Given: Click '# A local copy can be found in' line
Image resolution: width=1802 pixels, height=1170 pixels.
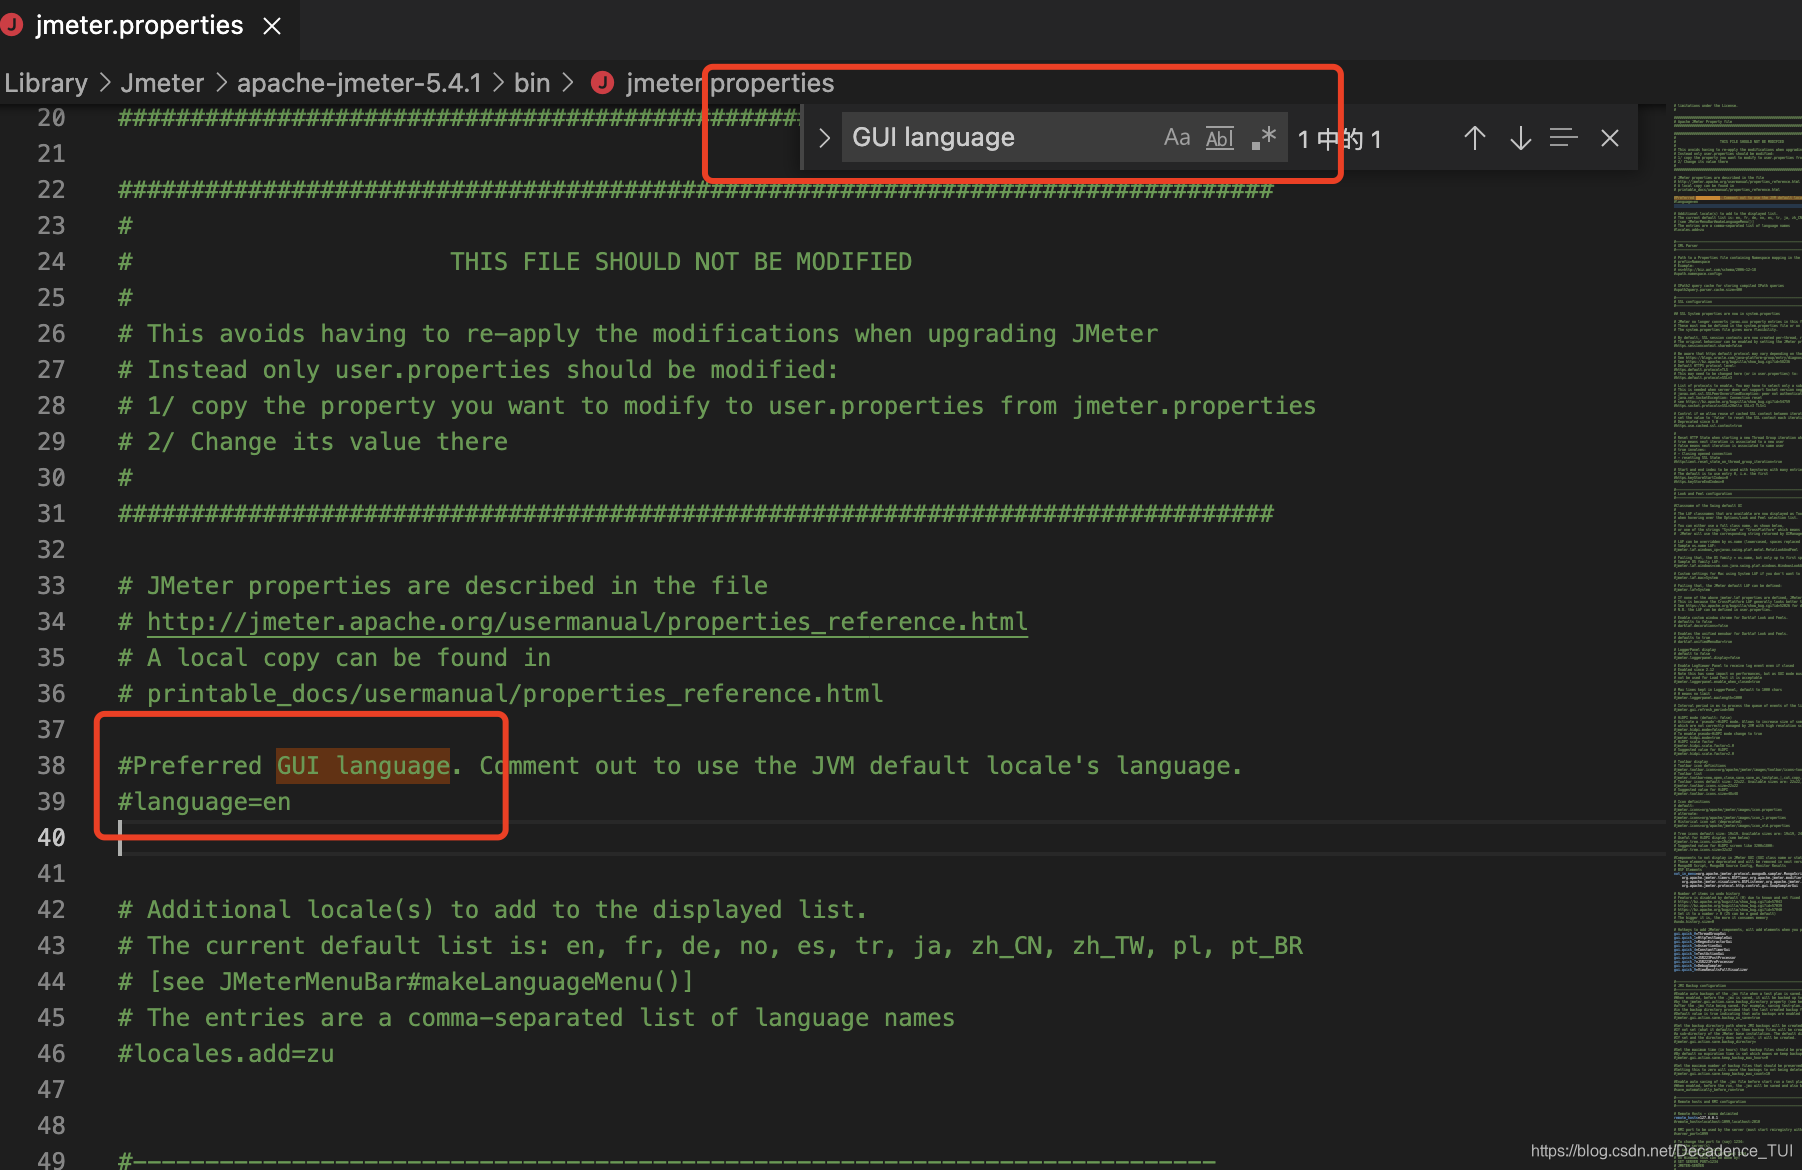Looking at the screenshot, I should tap(334, 658).
